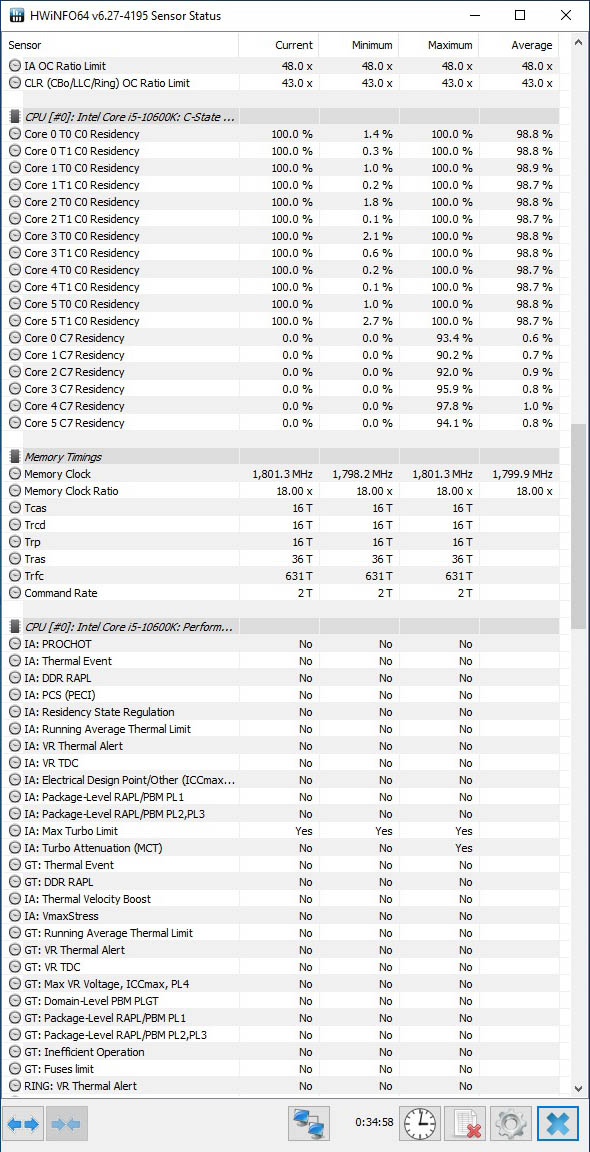Click the collapse columns arrows icon

pos(68,1124)
